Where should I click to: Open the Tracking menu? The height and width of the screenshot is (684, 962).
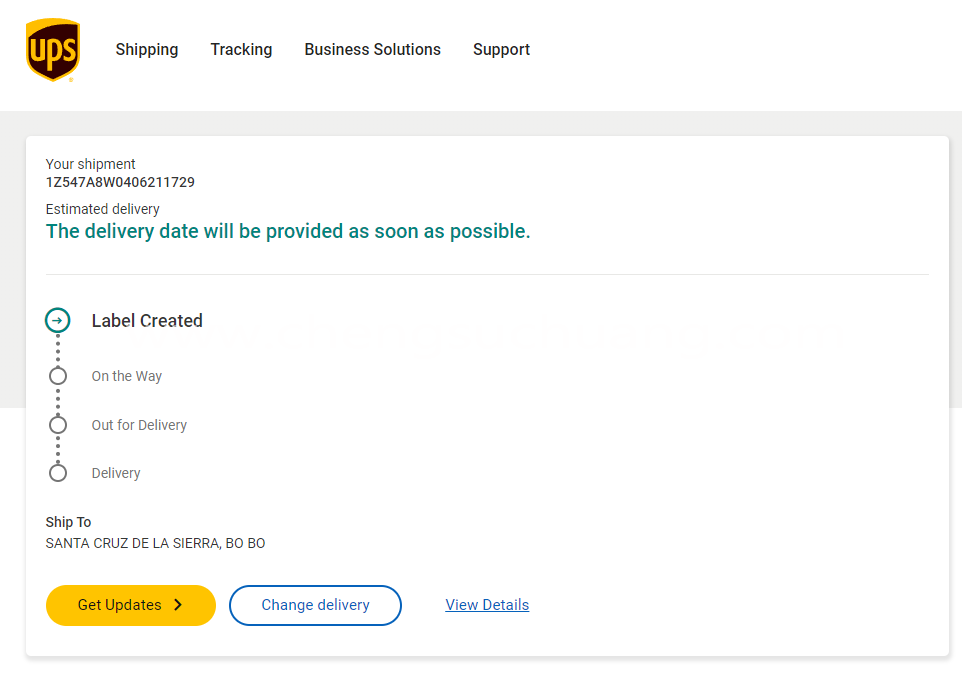[x=241, y=50]
